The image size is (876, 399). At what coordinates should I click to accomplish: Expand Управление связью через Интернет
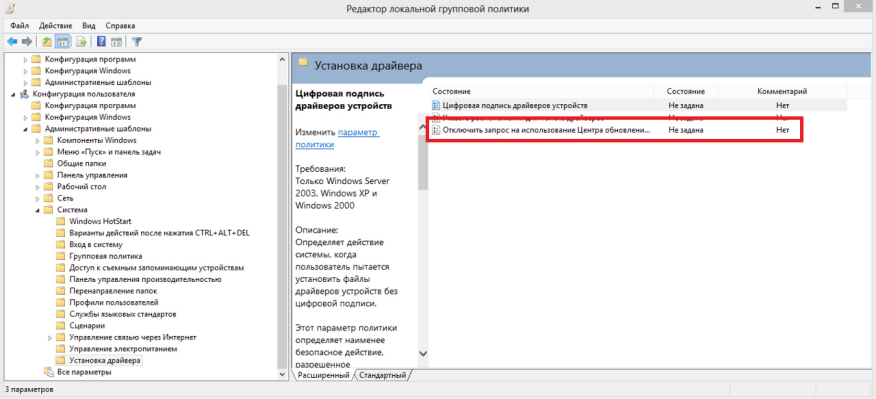[50, 338]
